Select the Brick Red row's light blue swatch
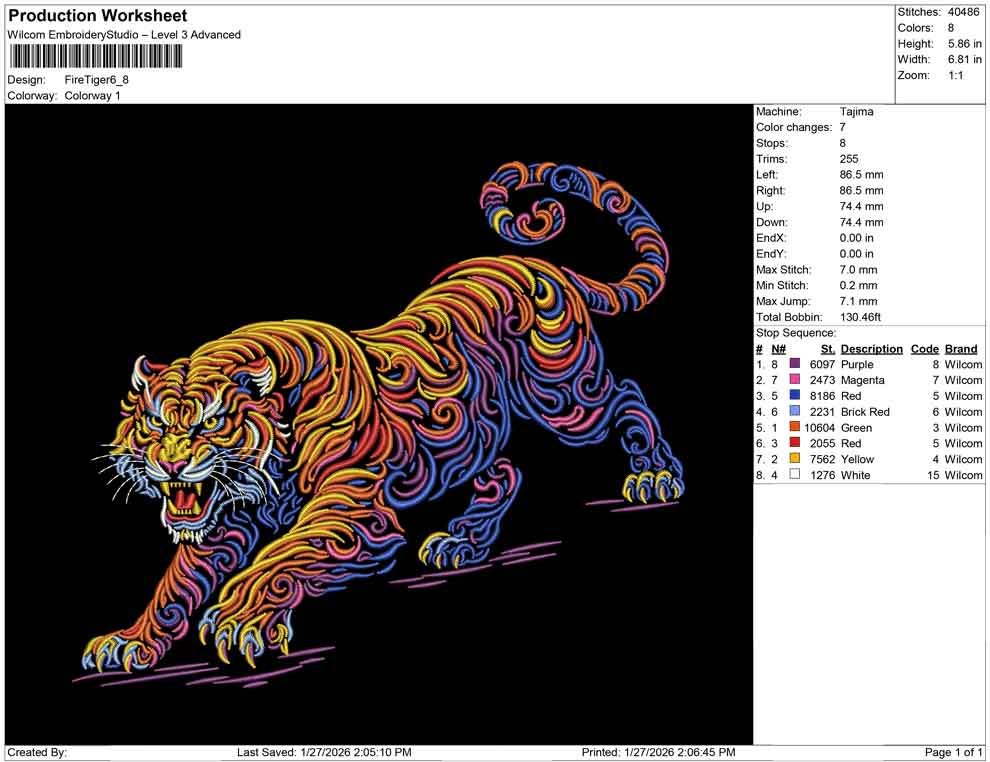Viewport: 990px width, 762px height. click(795, 412)
